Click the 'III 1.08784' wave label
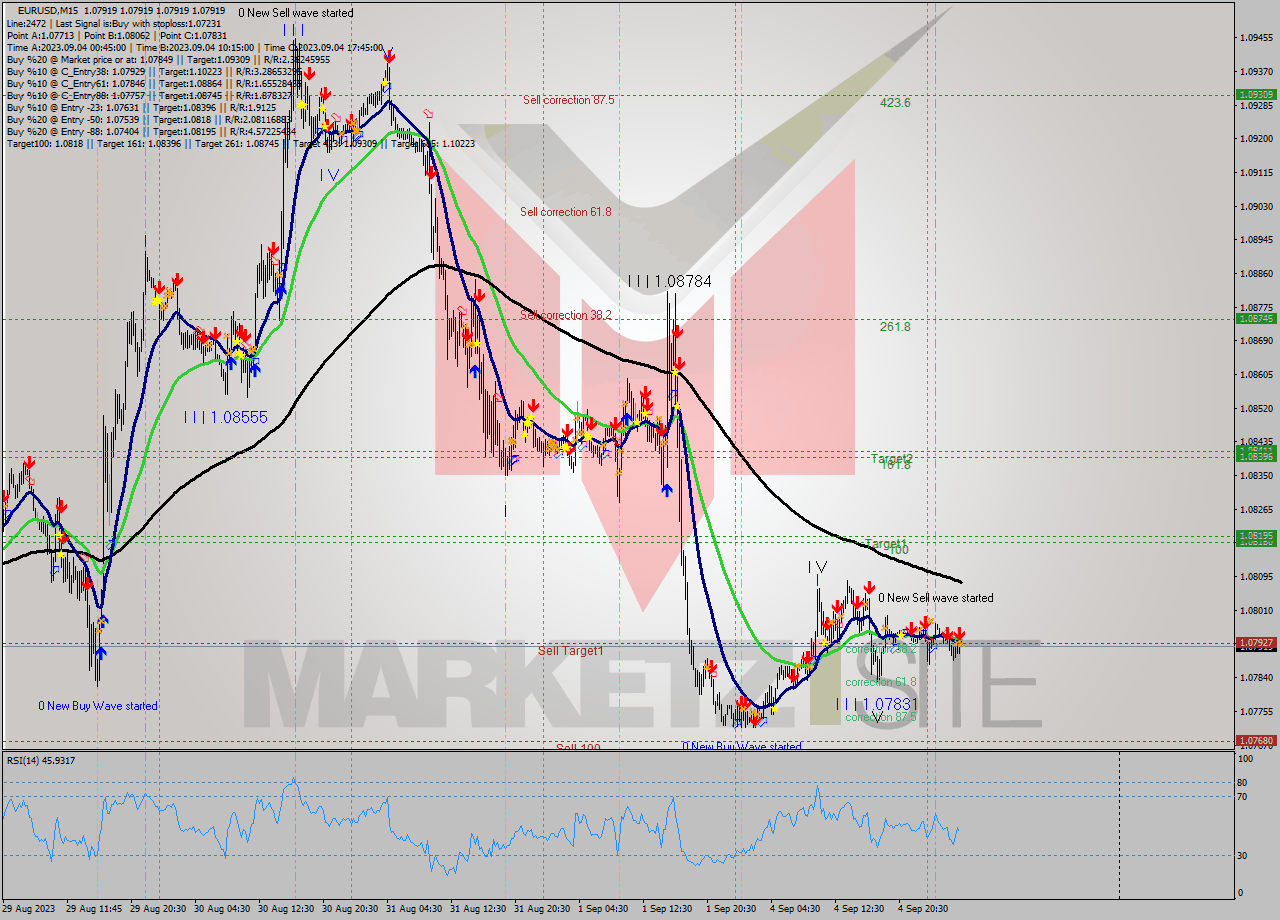This screenshot has width=1280, height=920. click(x=669, y=282)
